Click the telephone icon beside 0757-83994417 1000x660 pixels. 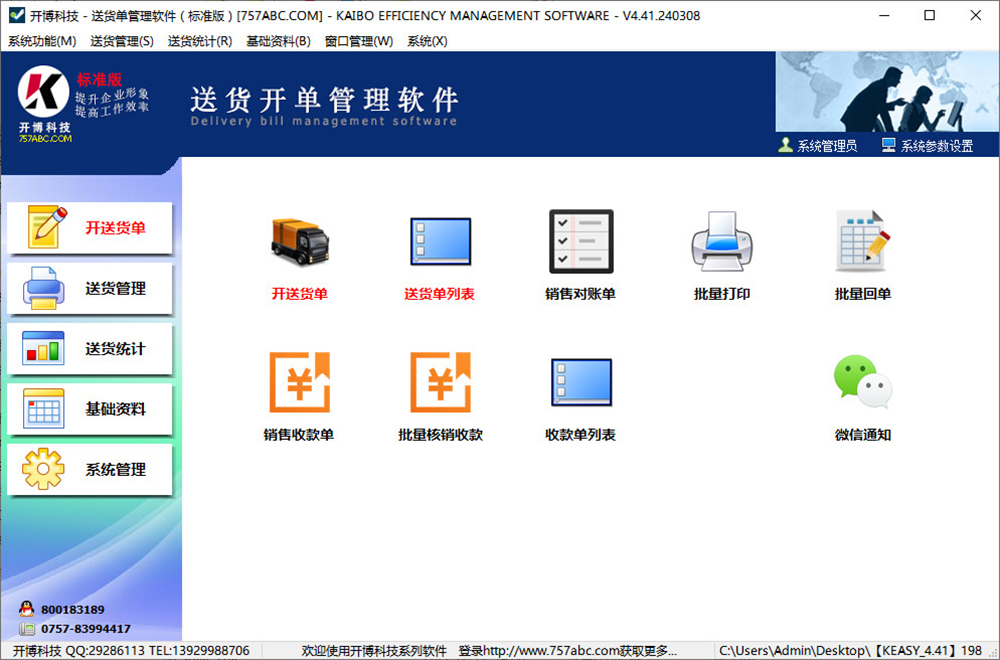[x=27, y=629]
